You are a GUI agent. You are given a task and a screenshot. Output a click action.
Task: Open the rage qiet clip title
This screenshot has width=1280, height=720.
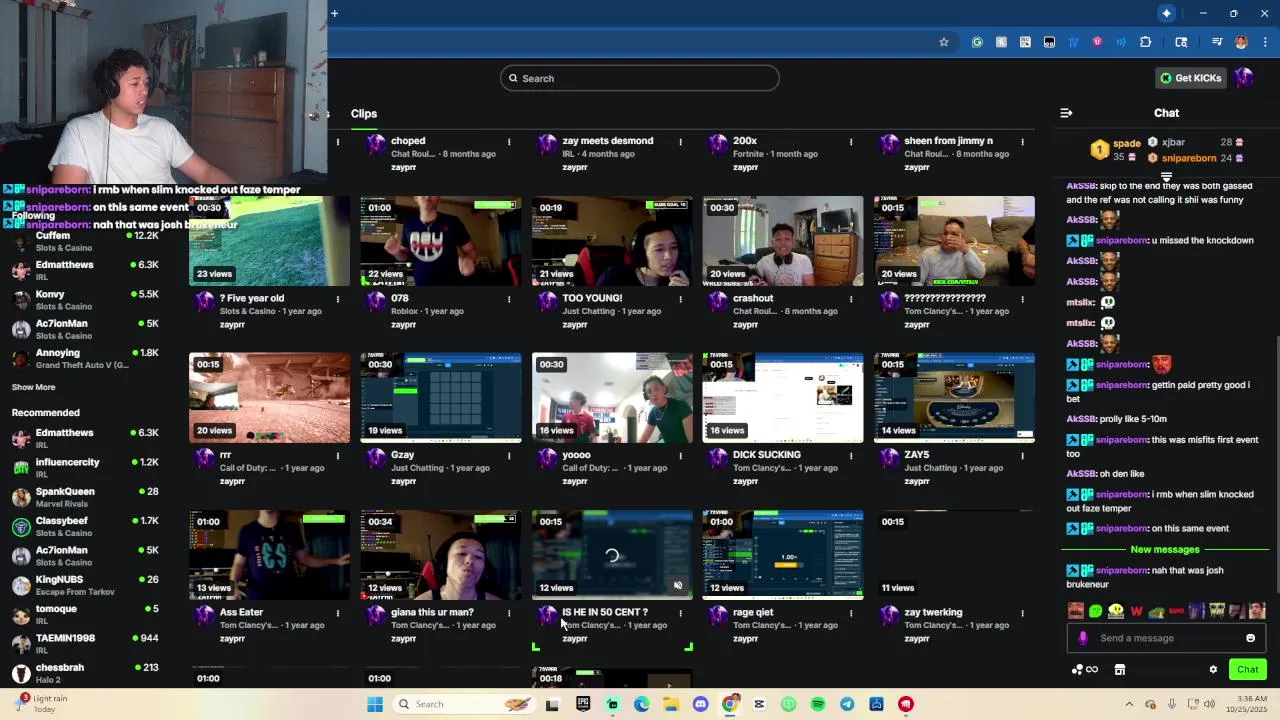point(753,612)
